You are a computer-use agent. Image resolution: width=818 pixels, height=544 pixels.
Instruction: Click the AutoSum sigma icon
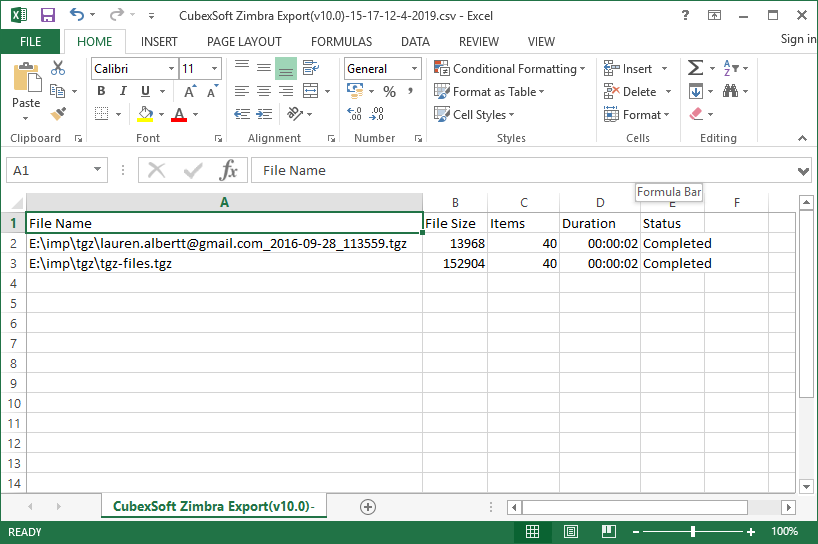695,68
